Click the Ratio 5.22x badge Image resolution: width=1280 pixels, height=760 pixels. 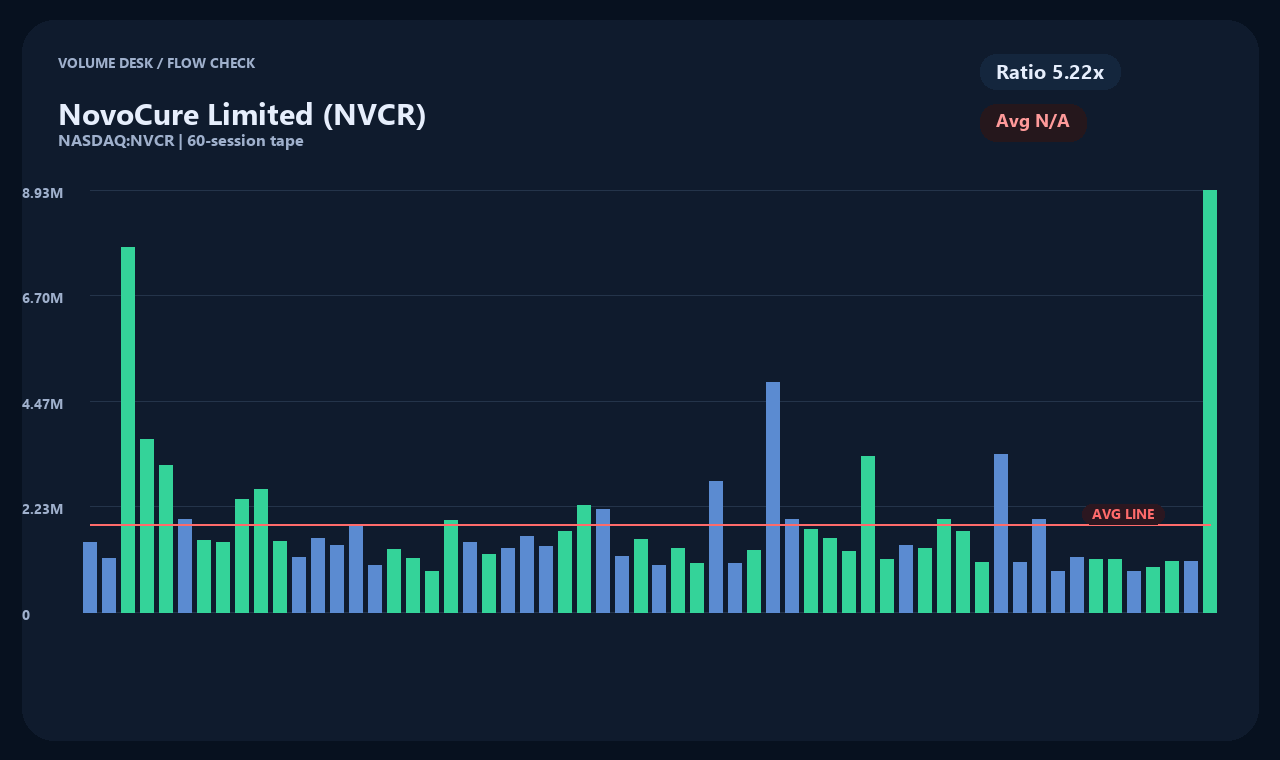click(1050, 72)
